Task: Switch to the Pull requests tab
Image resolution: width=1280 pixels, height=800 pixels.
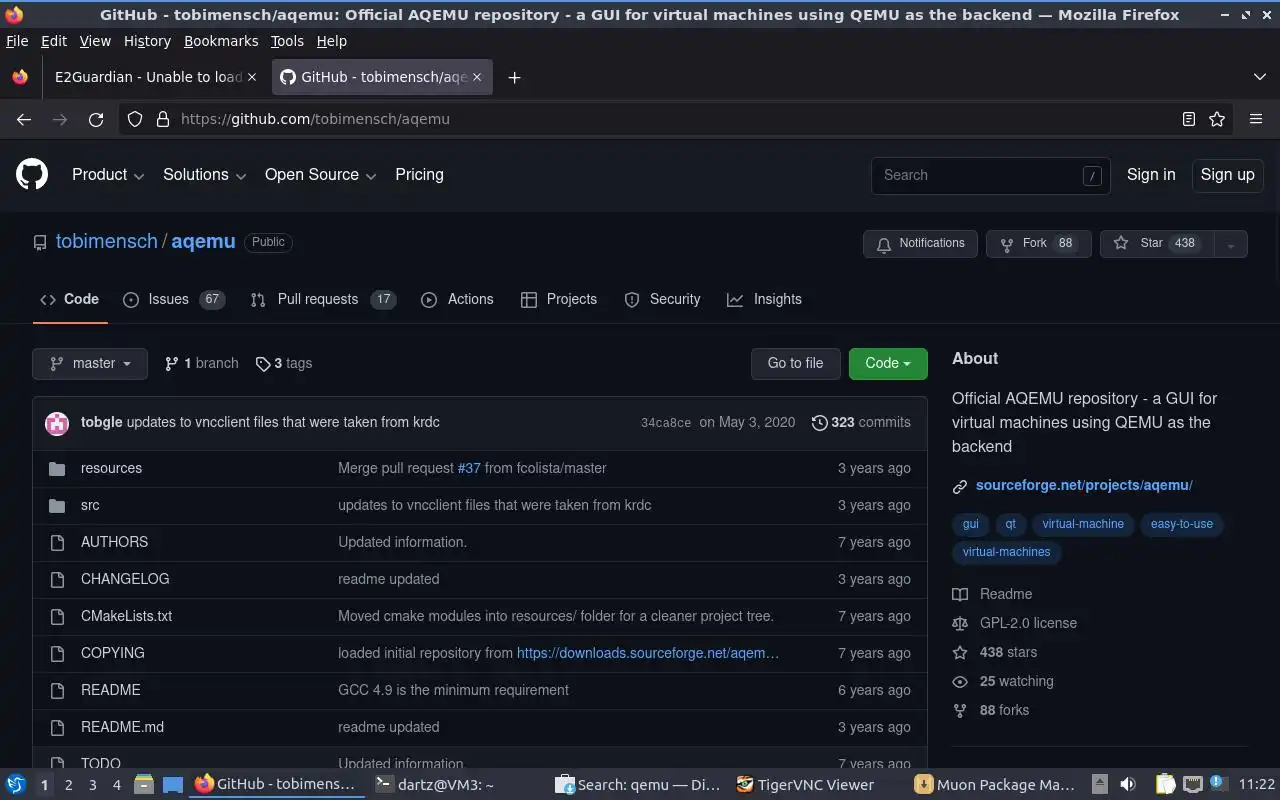Action: point(323,300)
